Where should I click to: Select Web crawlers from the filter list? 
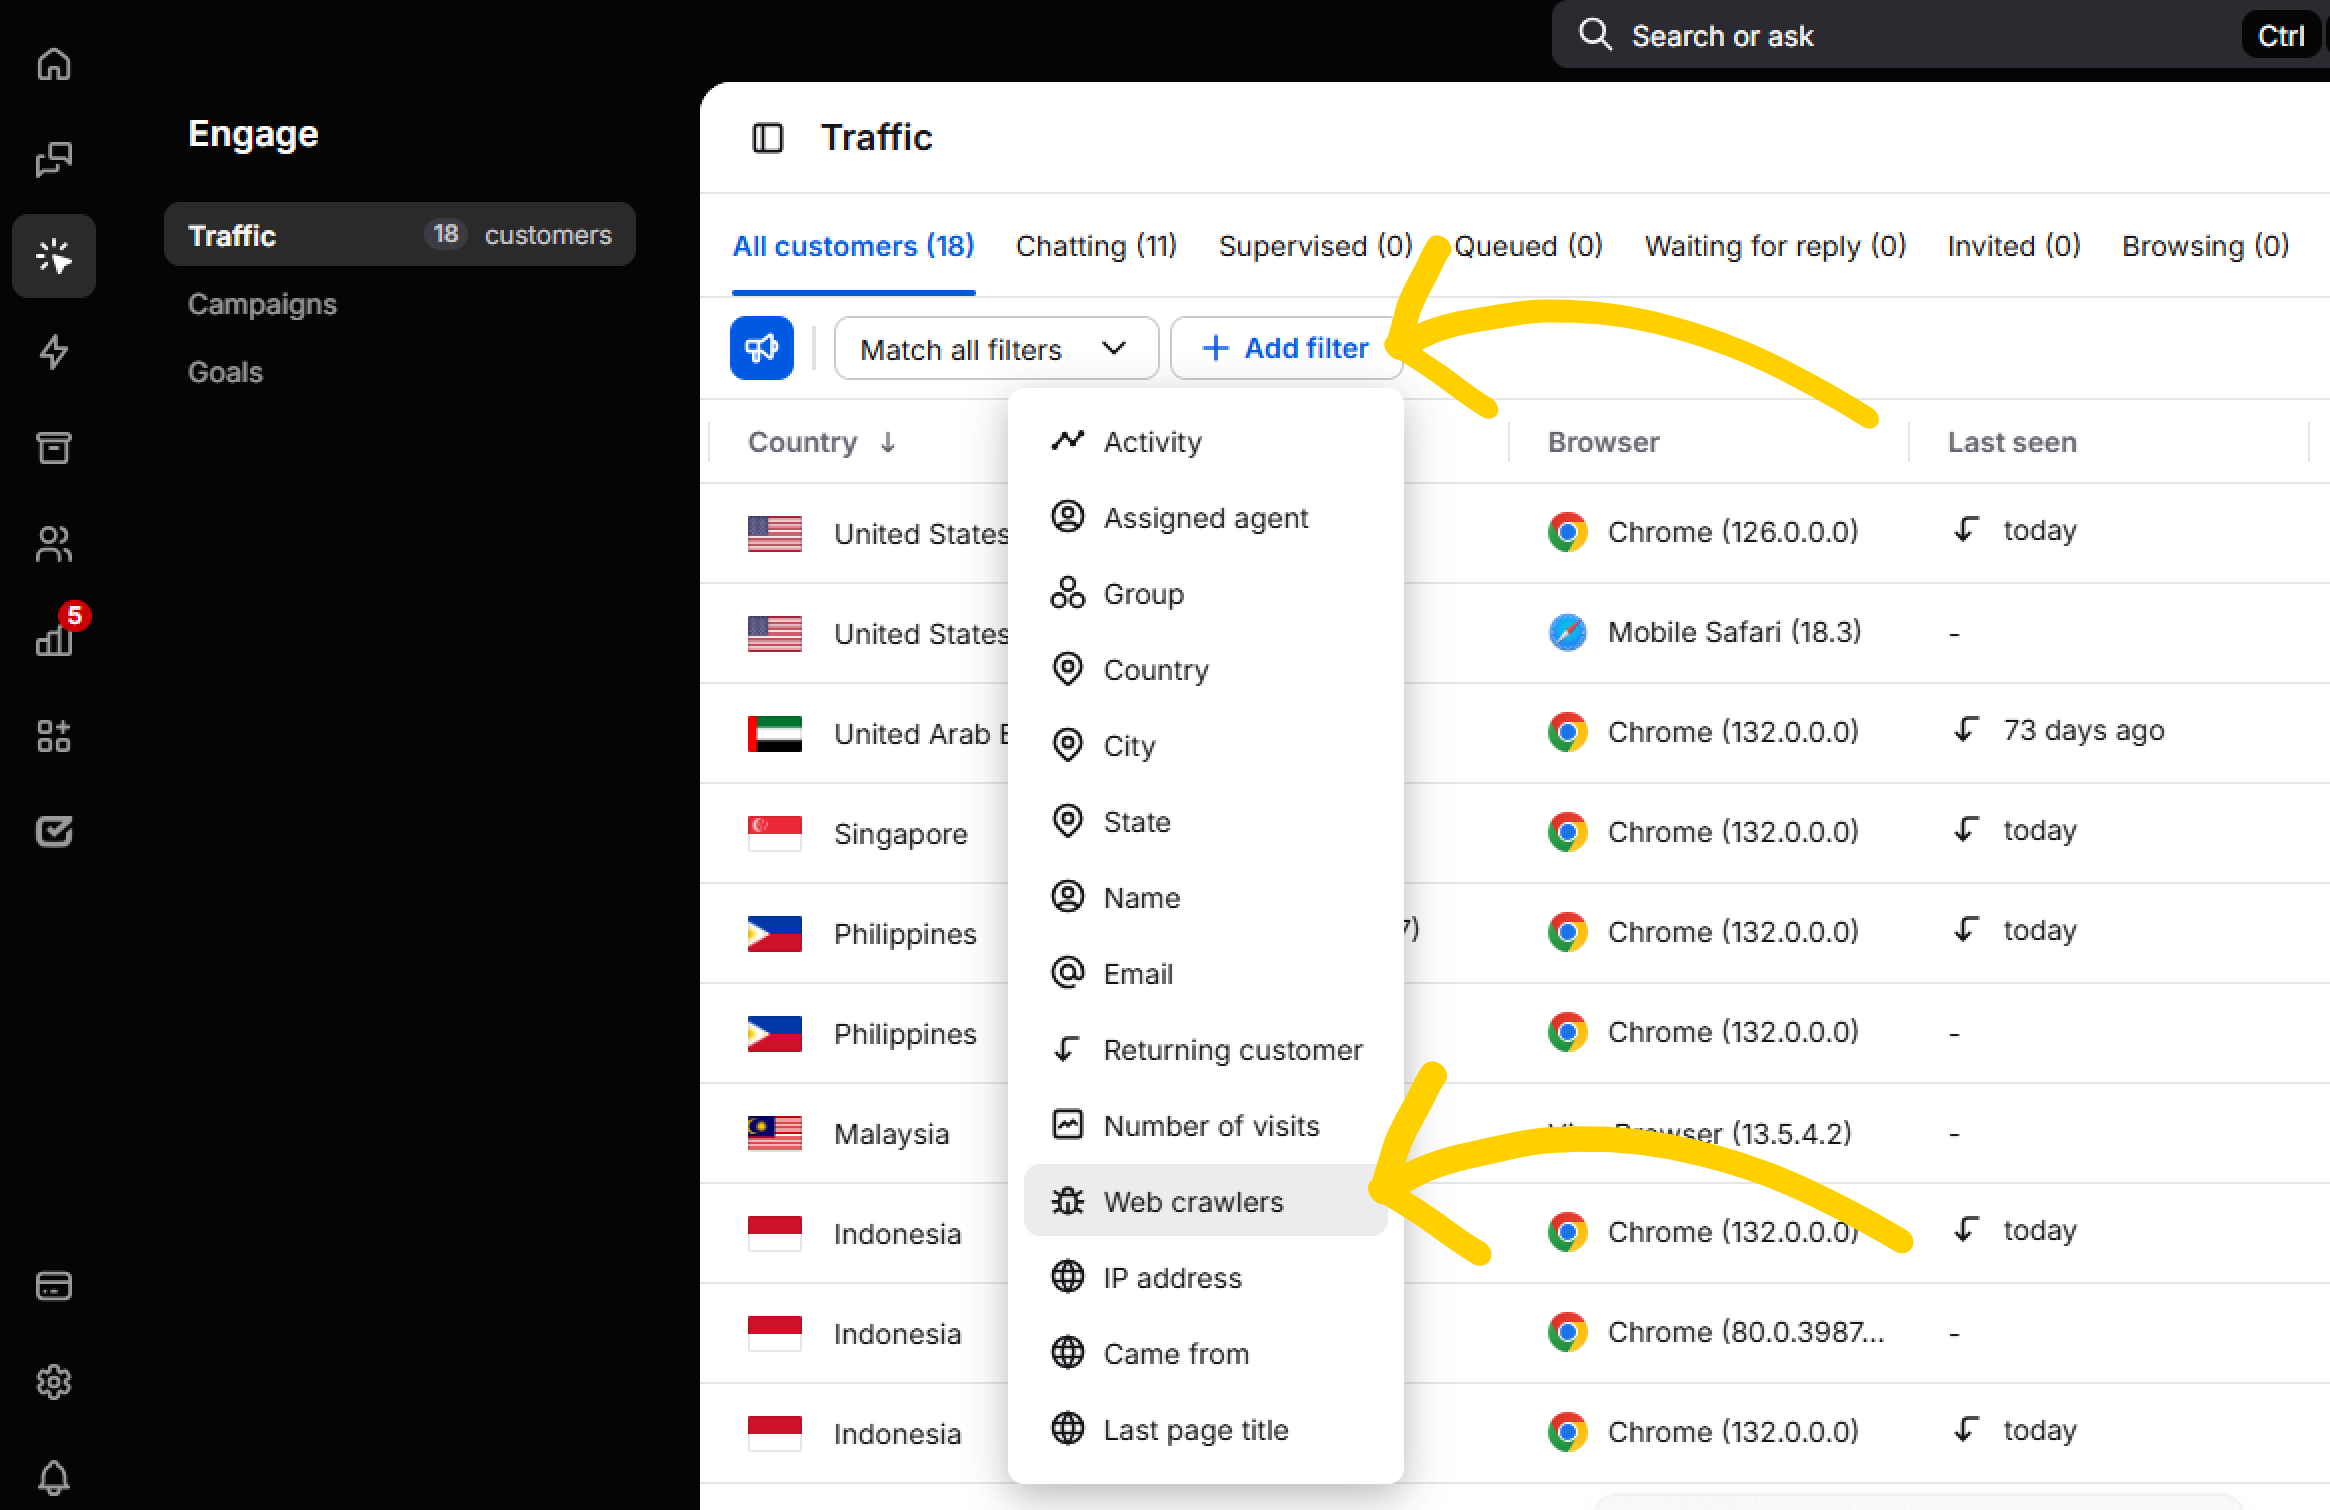[x=1193, y=1201]
